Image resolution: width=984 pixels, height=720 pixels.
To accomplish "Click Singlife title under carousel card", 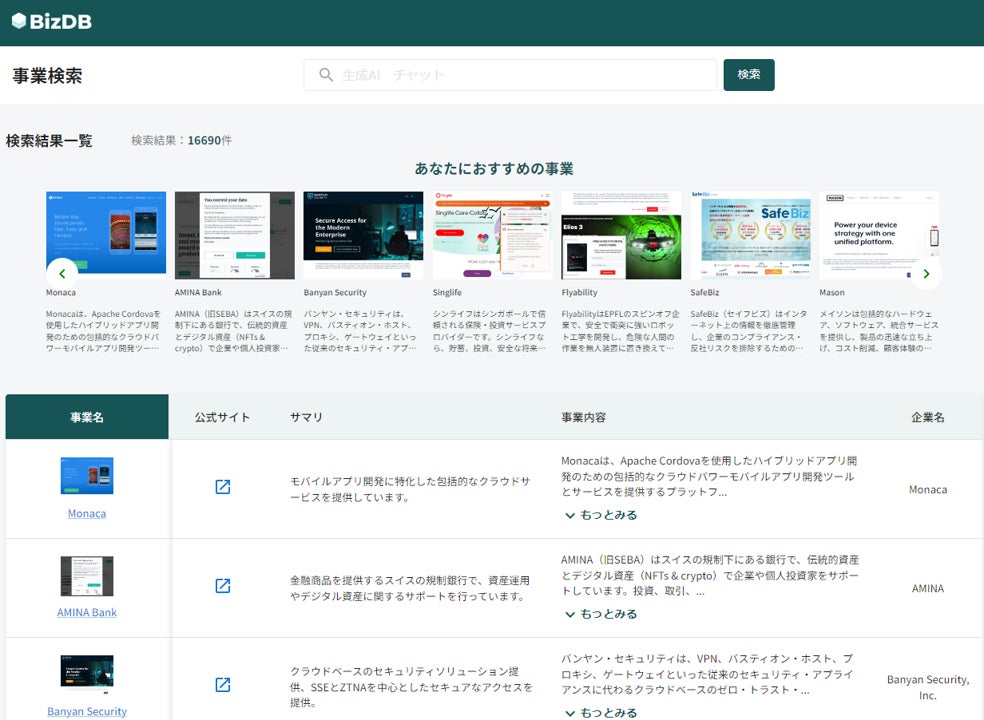I will [447, 293].
